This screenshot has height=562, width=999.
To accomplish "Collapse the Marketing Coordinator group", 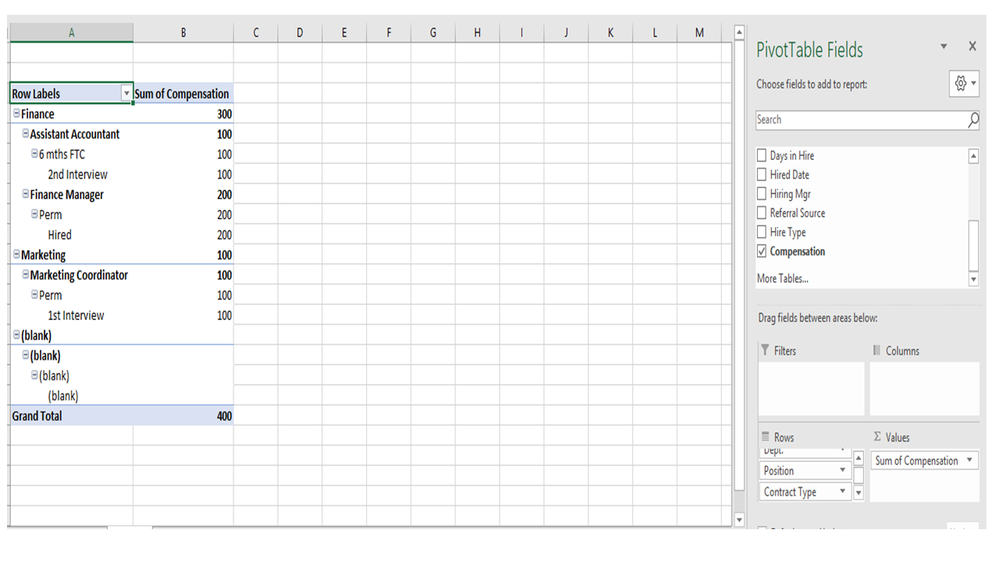I will point(25,275).
